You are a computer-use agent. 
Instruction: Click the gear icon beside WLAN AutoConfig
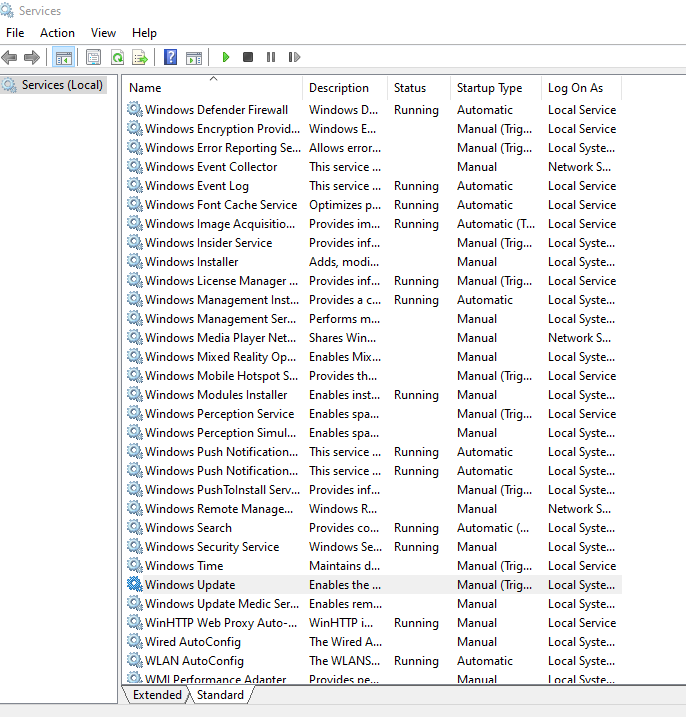(134, 660)
